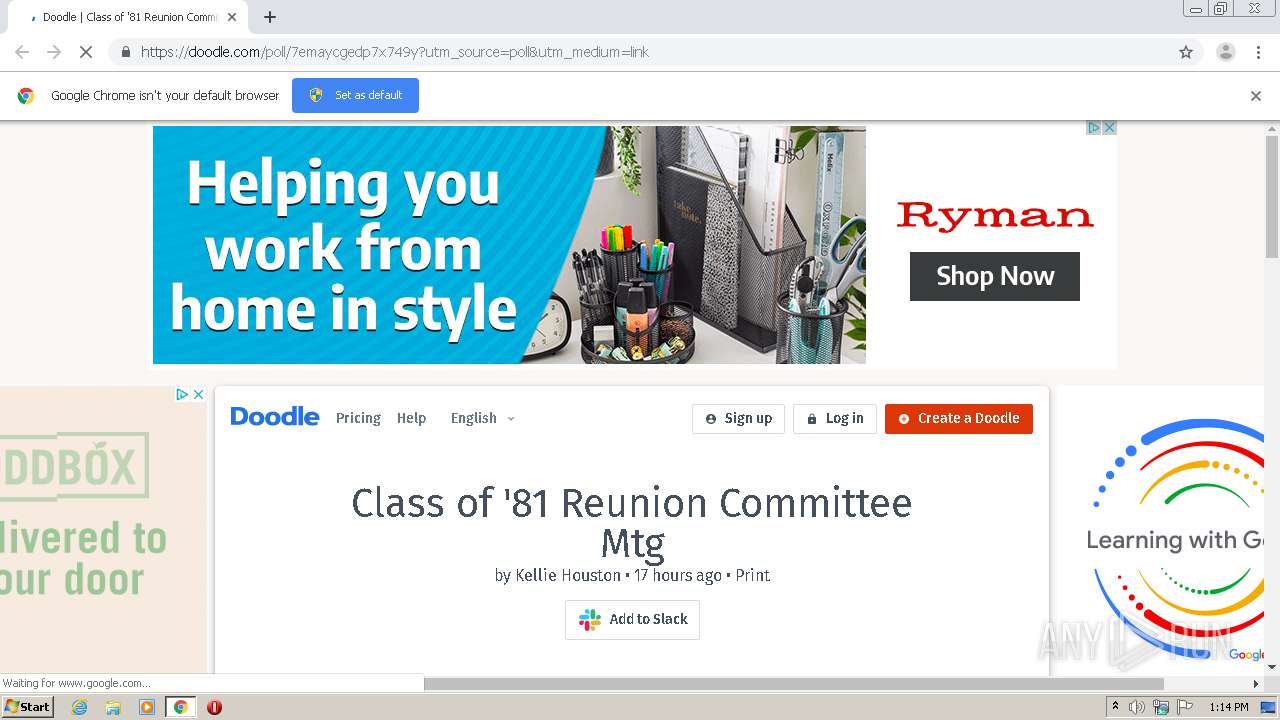Screen dimensions: 1280x720
Task: Open the media player taskbar icon
Action: (x=147, y=707)
